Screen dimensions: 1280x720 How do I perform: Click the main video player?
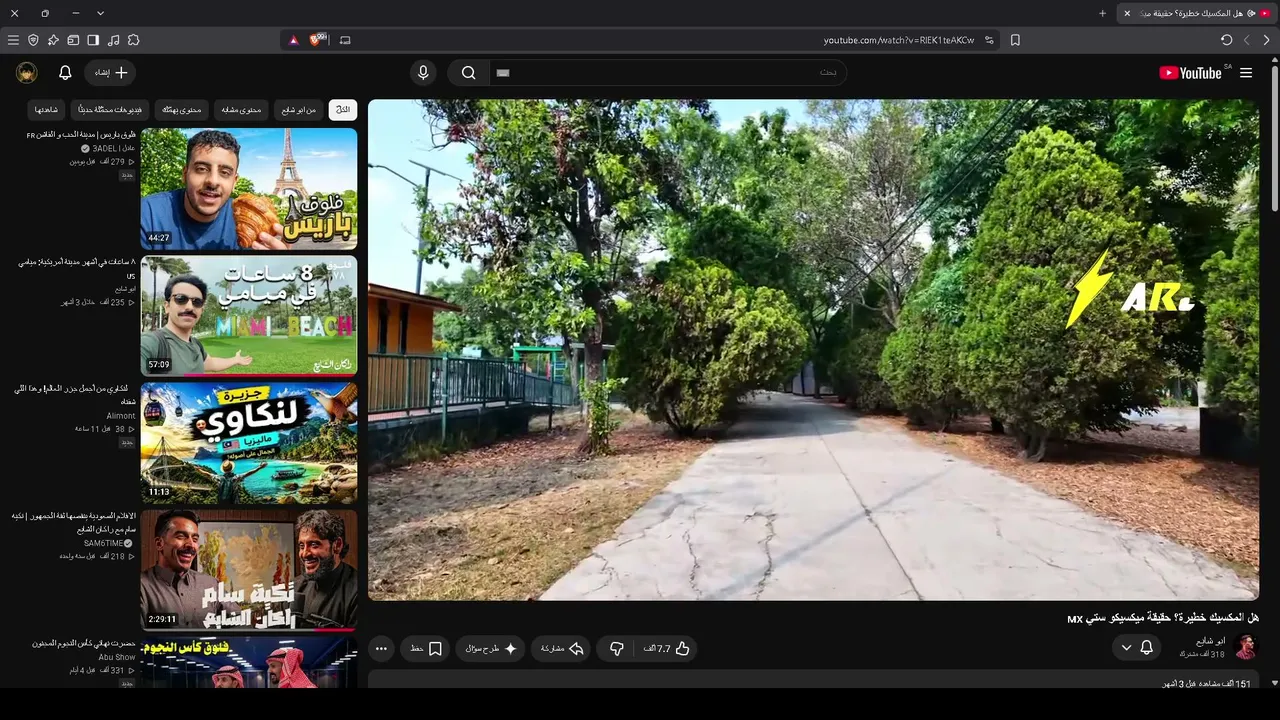813,349
